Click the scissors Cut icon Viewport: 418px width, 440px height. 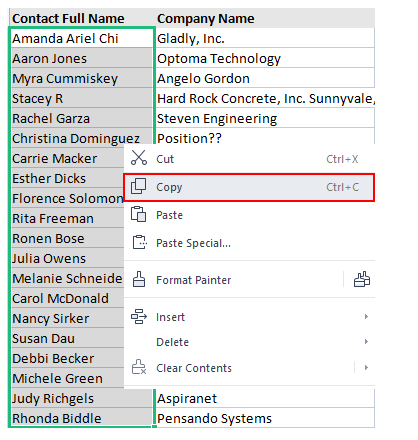[x=139, y=158]
